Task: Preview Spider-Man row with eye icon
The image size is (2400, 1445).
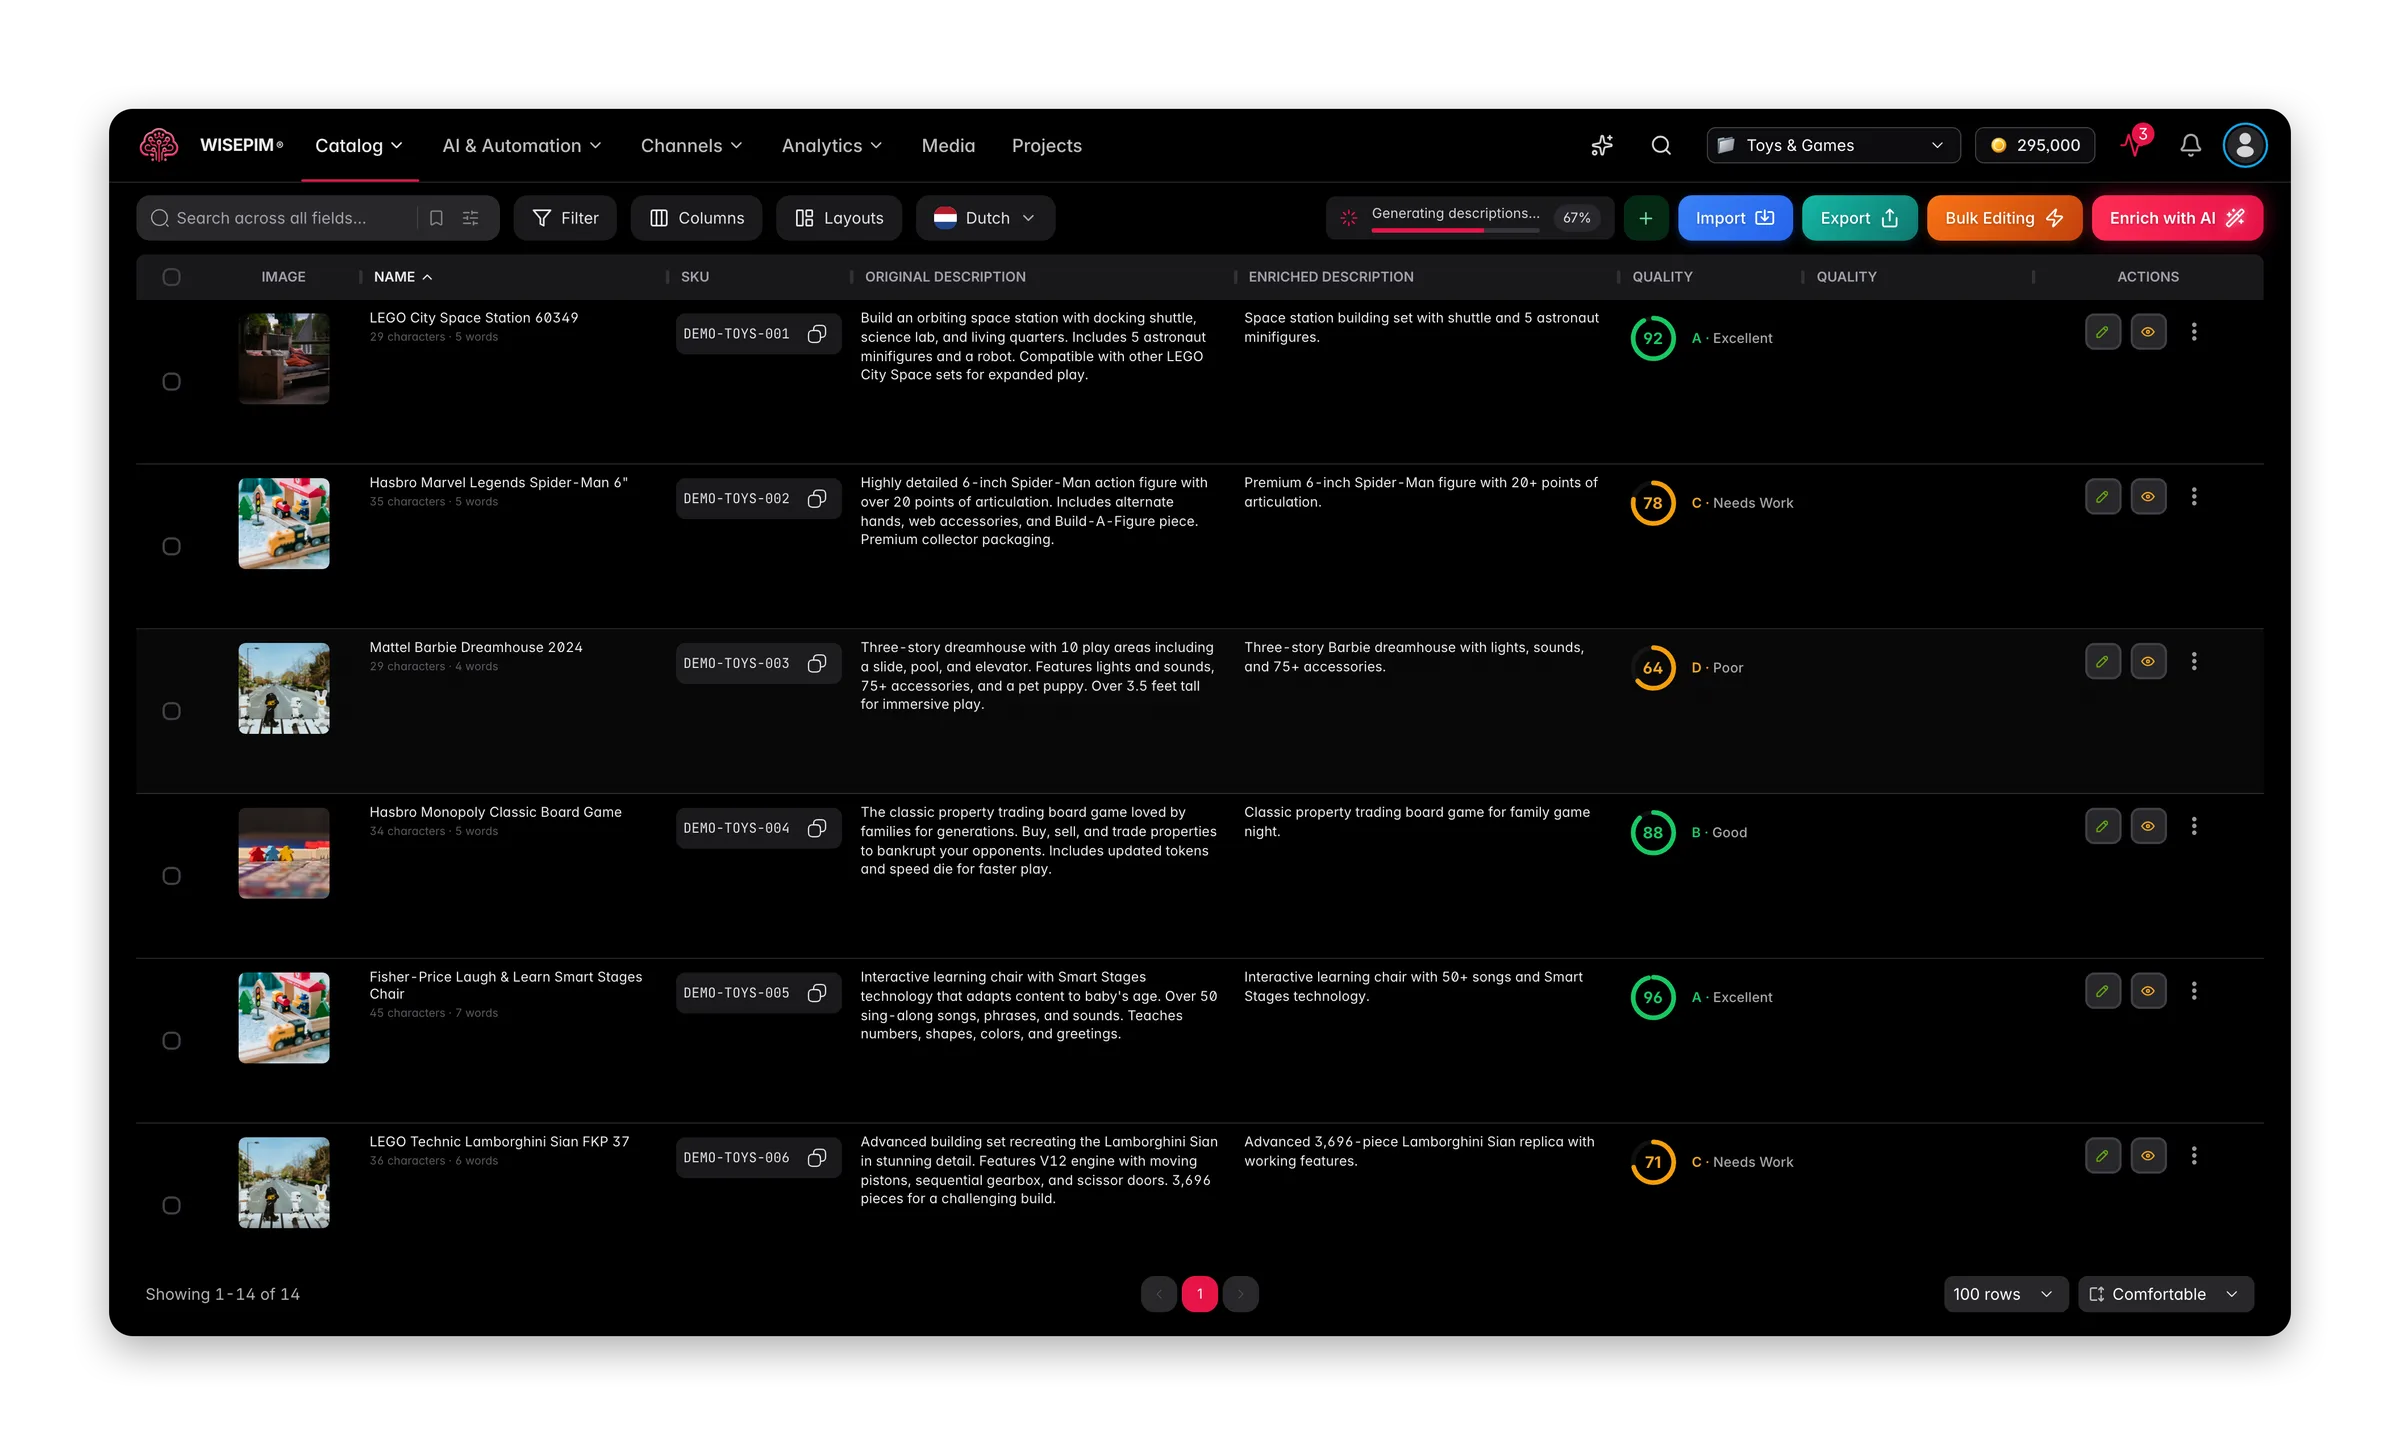Action: [2148, 497]
